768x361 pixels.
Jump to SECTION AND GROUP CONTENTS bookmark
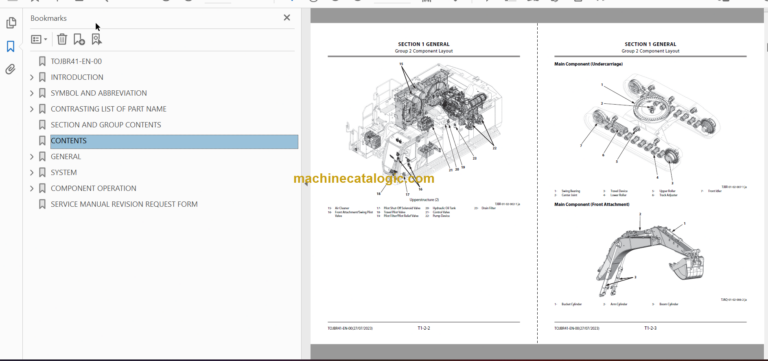[106, 125]
